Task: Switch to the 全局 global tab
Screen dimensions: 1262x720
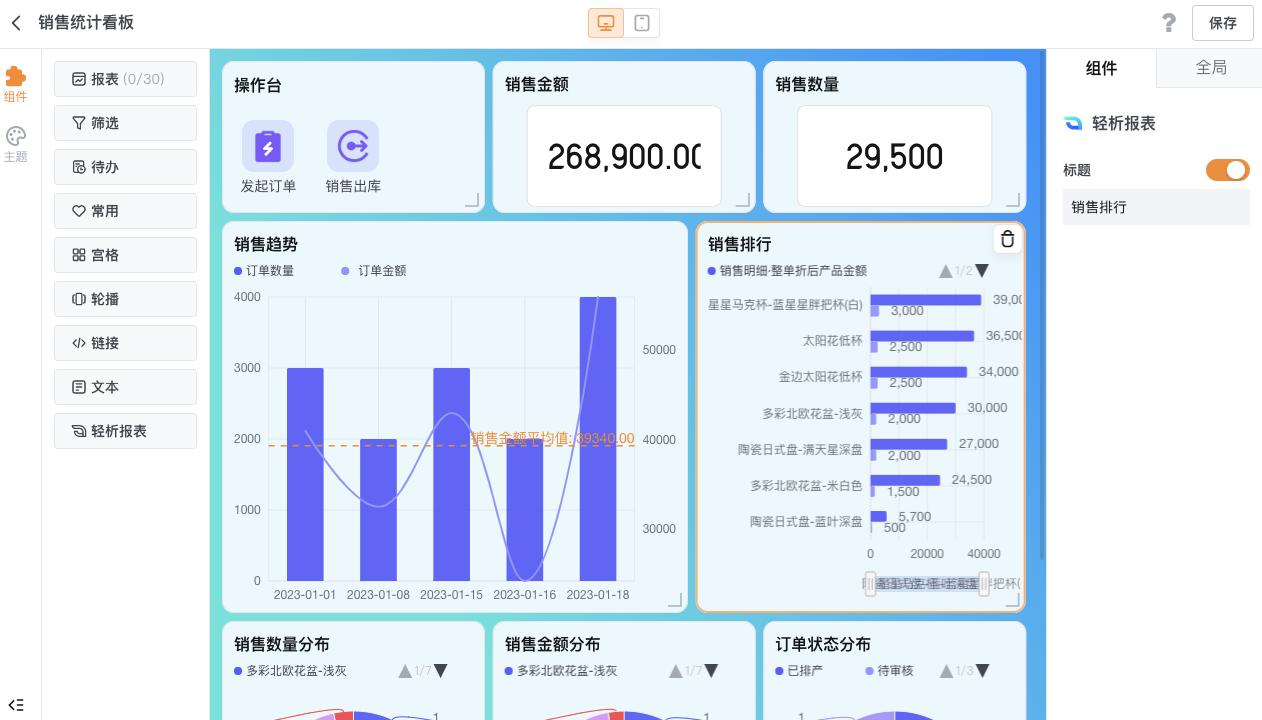Action: 1210,68
